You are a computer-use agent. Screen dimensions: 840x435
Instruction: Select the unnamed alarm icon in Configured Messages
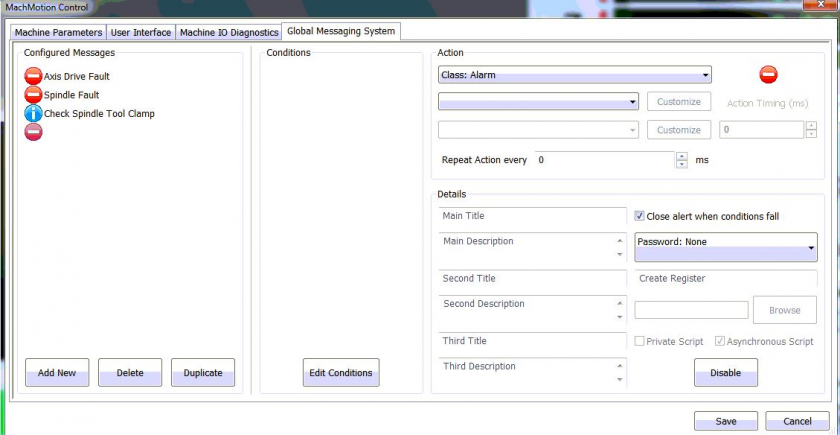click(x=33, y=132)
